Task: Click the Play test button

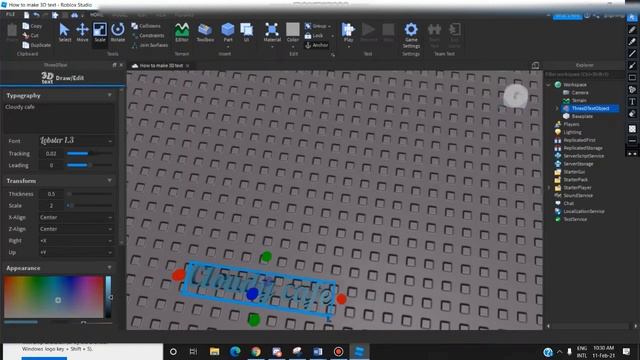Action: coord(348,32)
